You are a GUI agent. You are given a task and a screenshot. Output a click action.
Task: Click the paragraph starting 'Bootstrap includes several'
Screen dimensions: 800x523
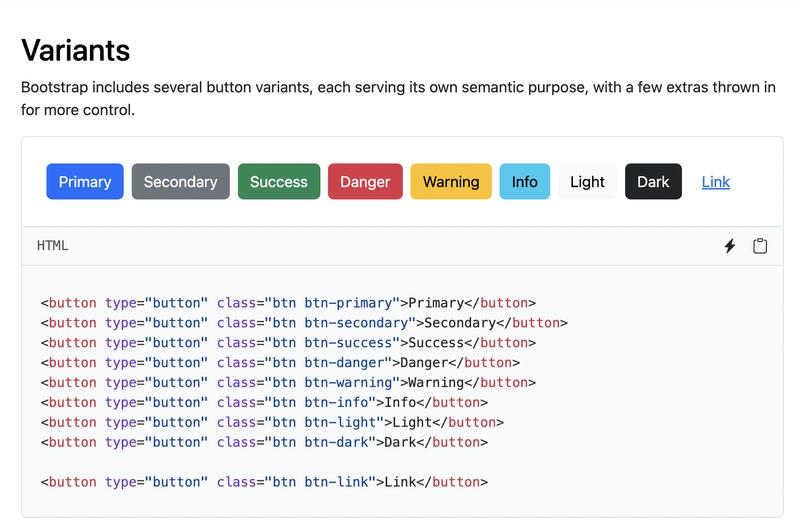coord(398,98)
